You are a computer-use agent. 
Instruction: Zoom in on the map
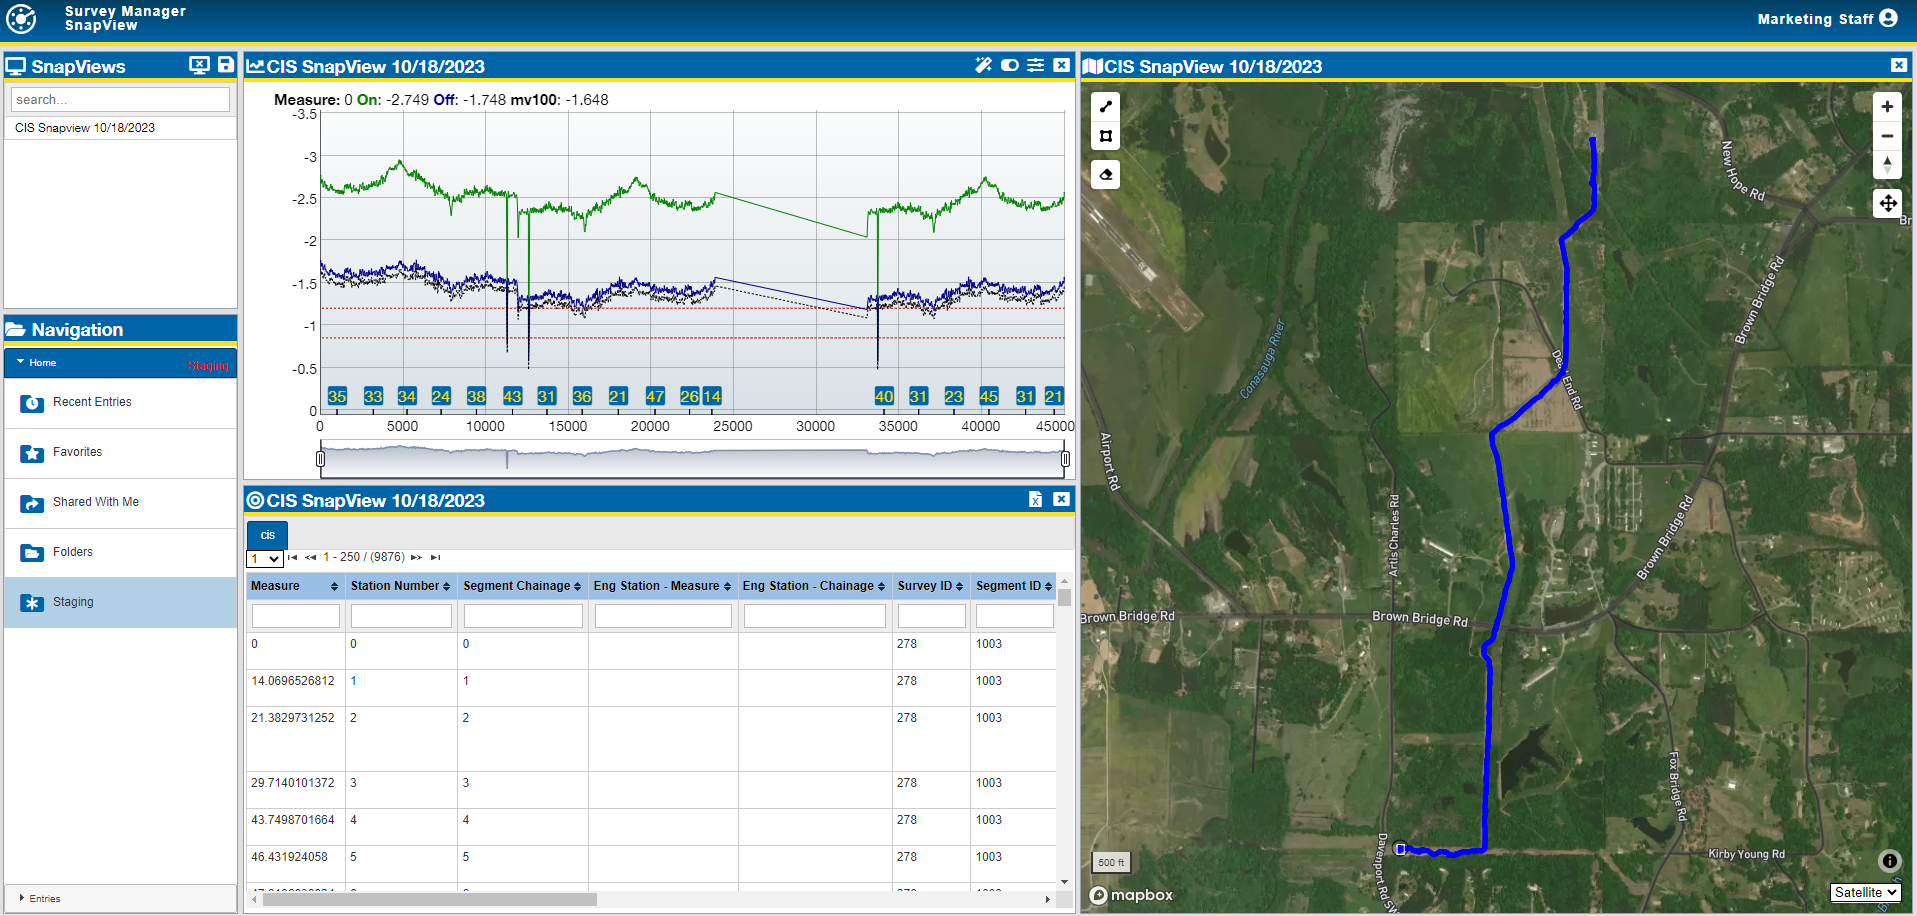[1886, 107]
